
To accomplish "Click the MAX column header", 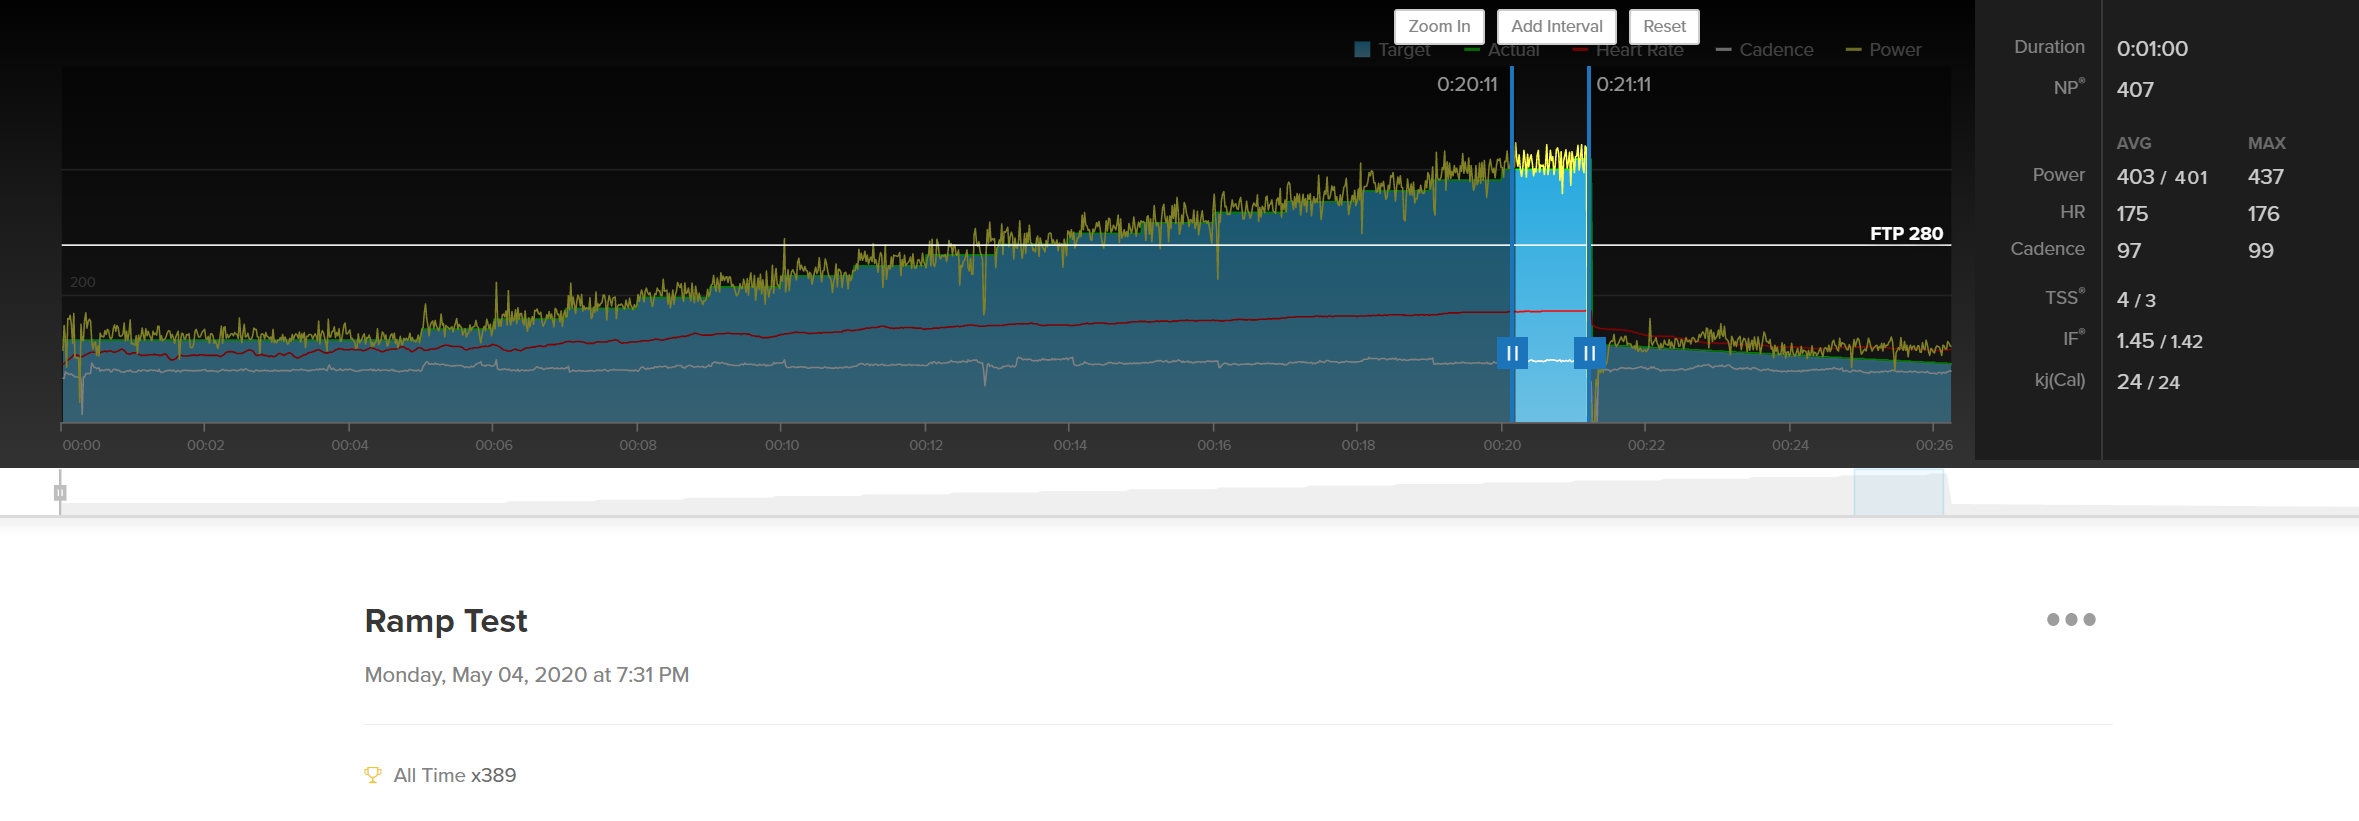I will tap(2267, 143).
